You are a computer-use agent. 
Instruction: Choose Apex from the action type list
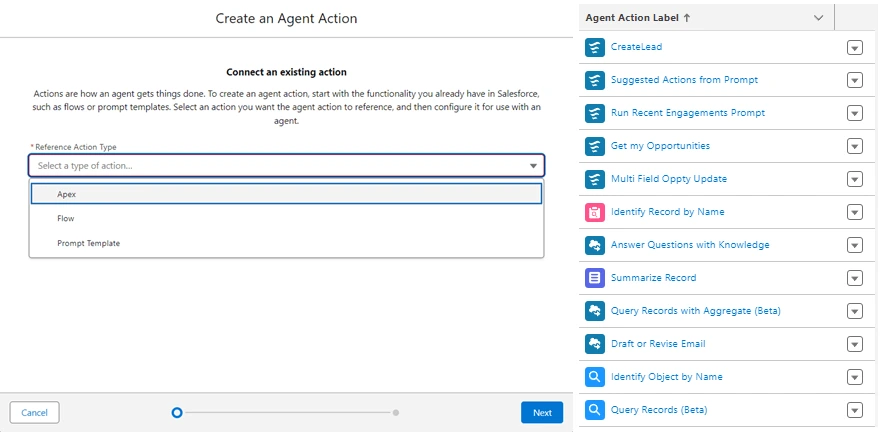(x=286, y=194)
